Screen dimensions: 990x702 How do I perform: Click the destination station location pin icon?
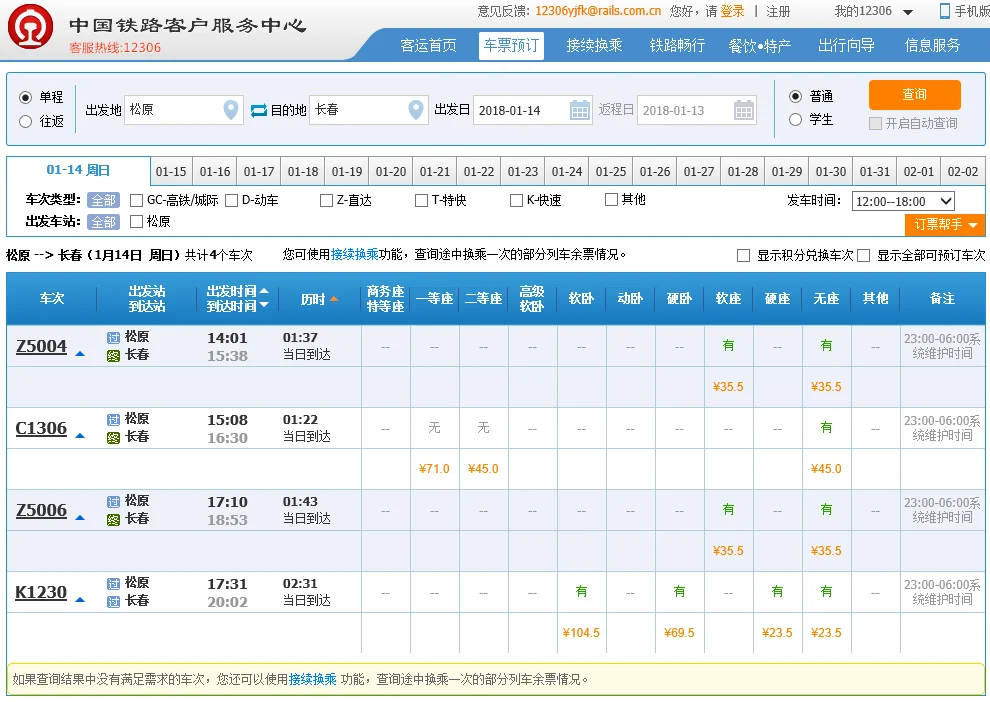click(416, 110)
